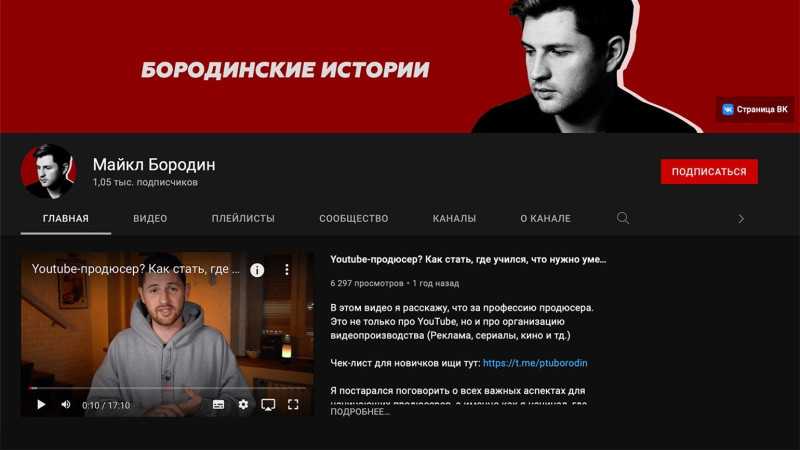Image resolution: width=800 pixels, height=450 pixels.
Task: Open the Главная tab
Action: coord(66,218)
